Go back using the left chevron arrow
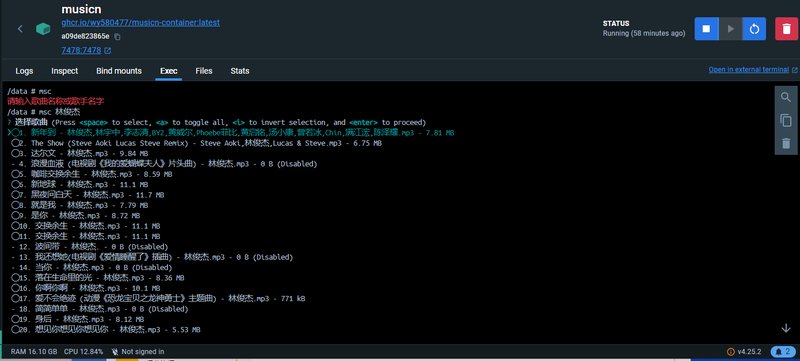800x361 pixels. pyautogui.click(x=20, y=29)
